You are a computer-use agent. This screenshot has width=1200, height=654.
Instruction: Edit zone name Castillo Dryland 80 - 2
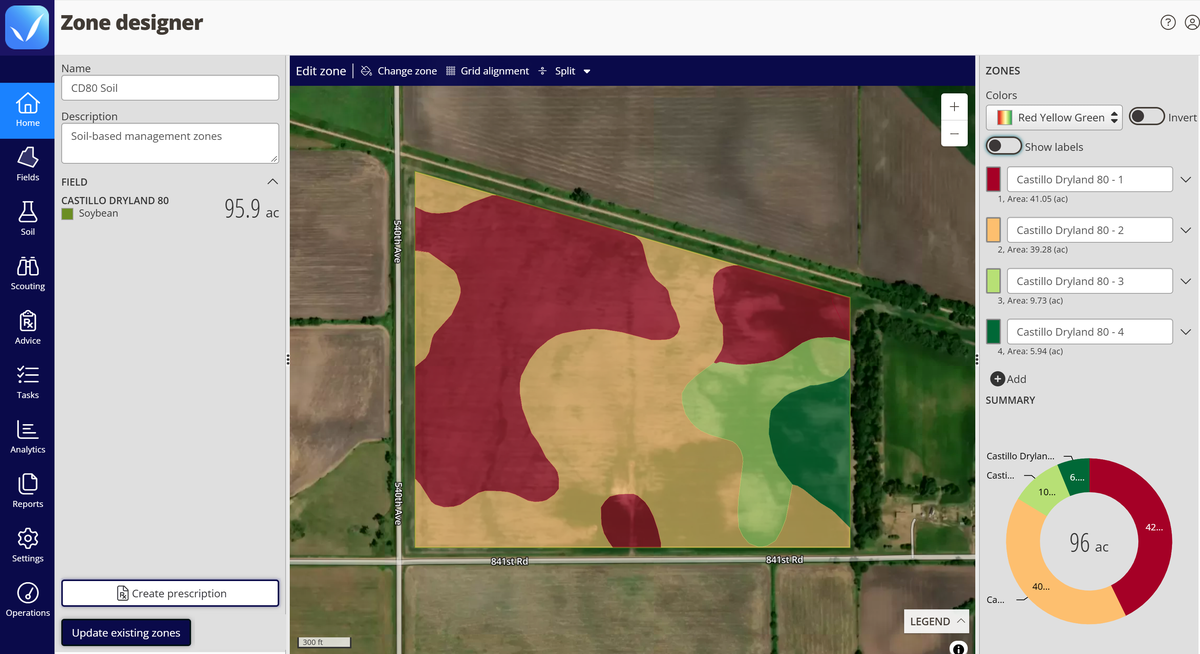(x=1089, y=230)
